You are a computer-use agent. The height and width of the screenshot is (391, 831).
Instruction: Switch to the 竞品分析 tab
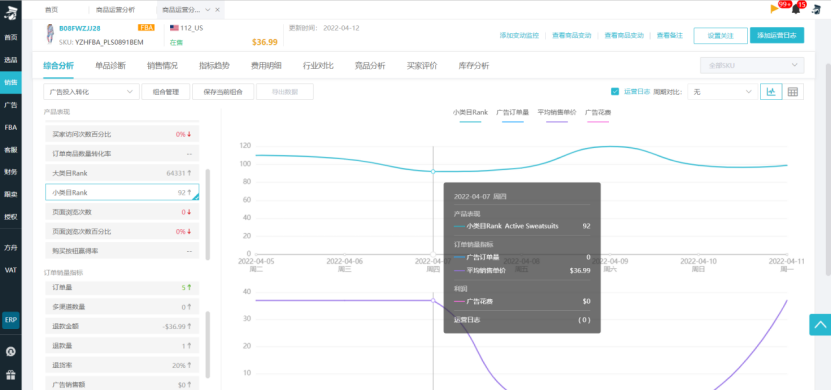coord(370,66)
